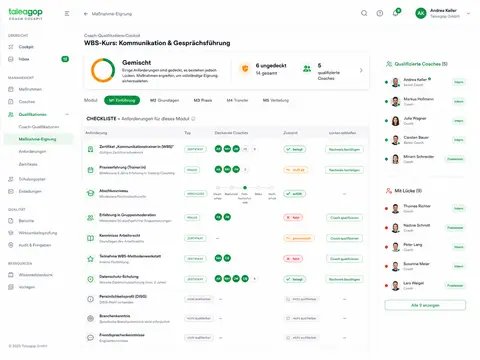
Task: Select the first point on the Abschlussniveau scale
Action: (x=218, y=187)
